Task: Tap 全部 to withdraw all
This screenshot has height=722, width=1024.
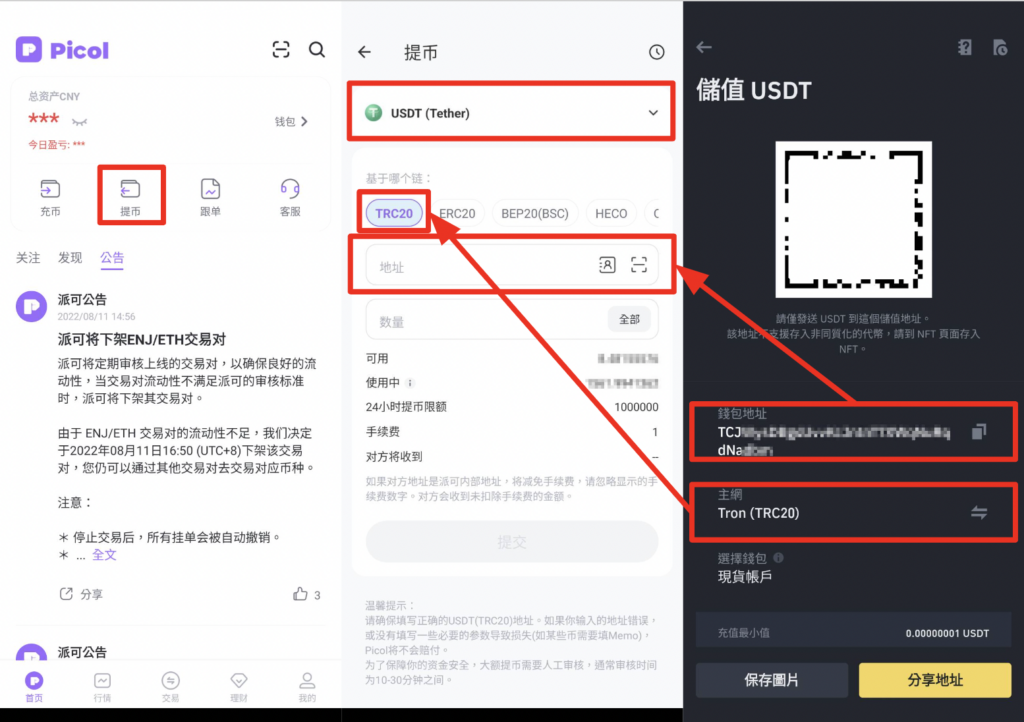Action: click(x=629, y=319)
